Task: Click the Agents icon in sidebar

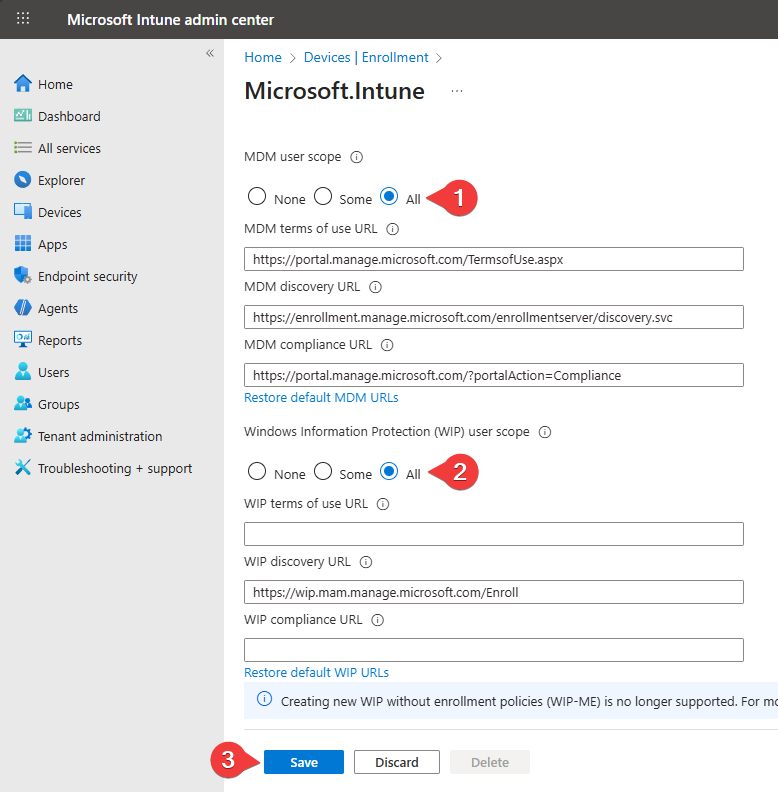Action: (23, 308)
